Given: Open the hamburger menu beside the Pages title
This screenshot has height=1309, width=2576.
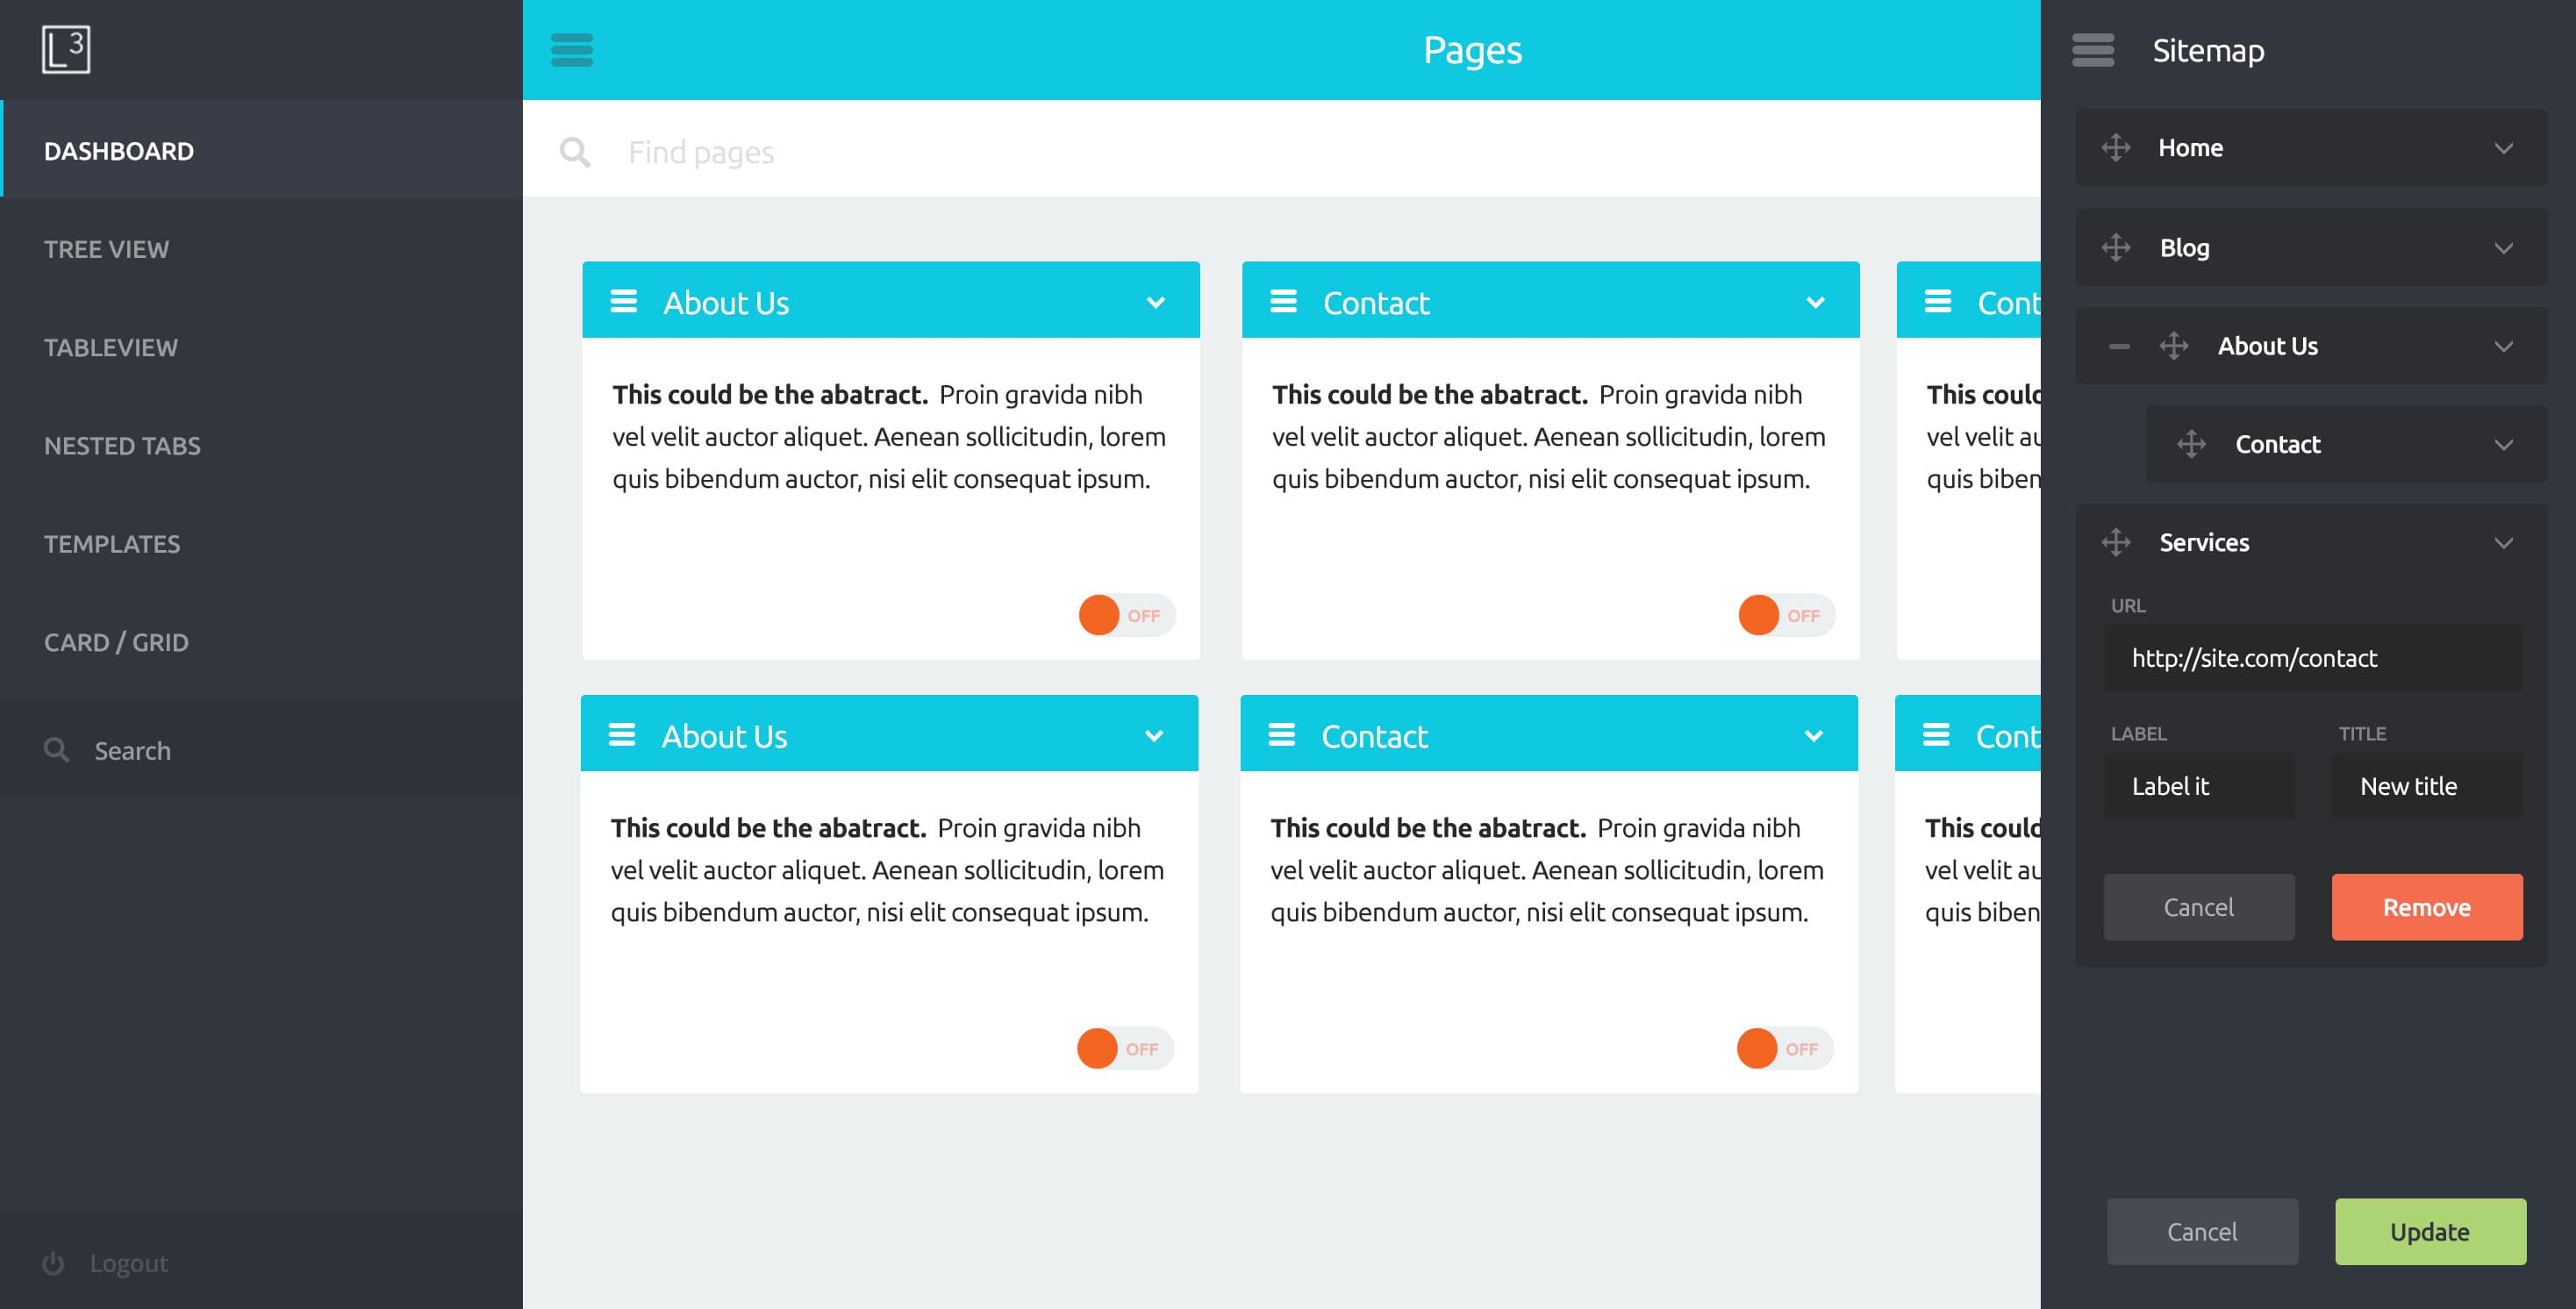Looking at the screenshot, I should (x=572, y=50).
